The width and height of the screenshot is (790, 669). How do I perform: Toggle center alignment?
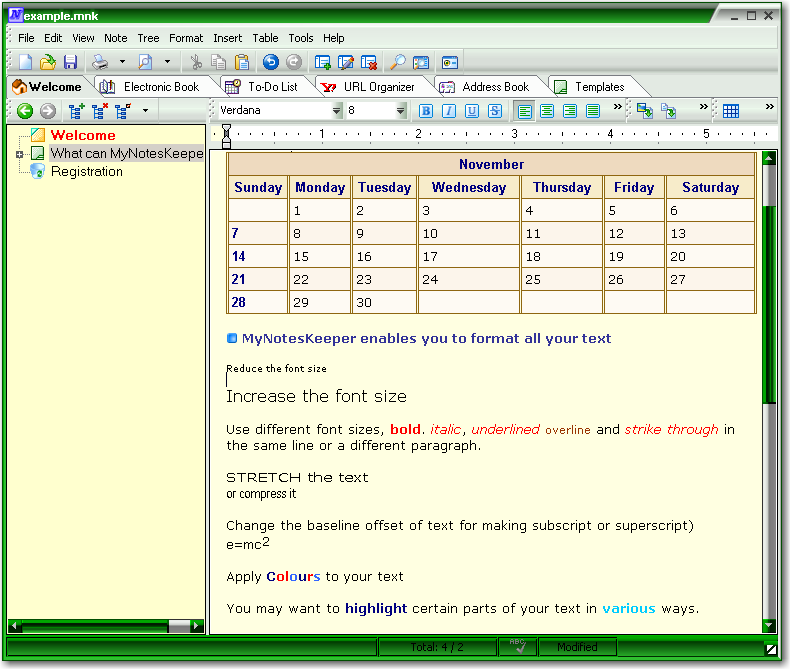click(x=547, y=111)
